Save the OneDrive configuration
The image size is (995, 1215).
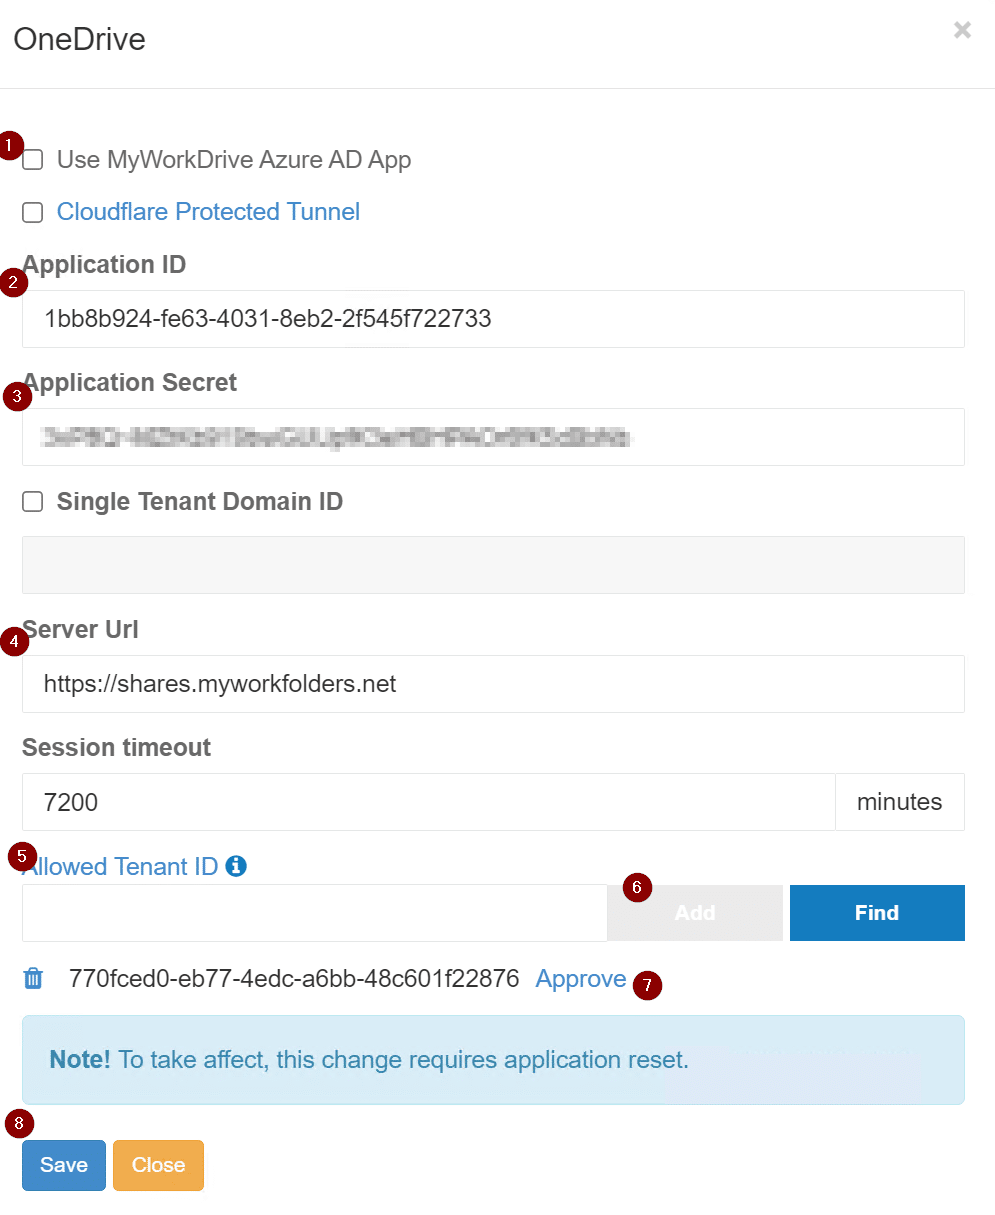[63, 1165]
